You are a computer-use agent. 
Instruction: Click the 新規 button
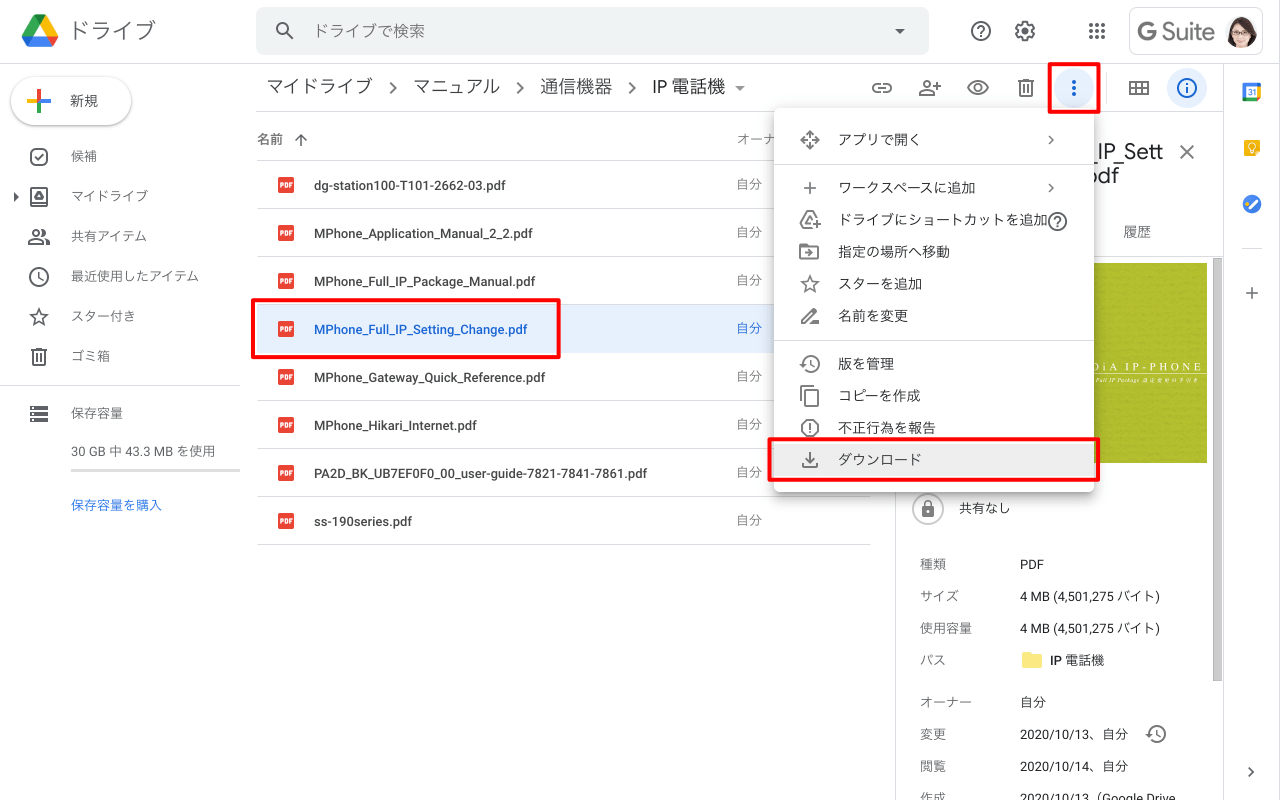point(71,101)
